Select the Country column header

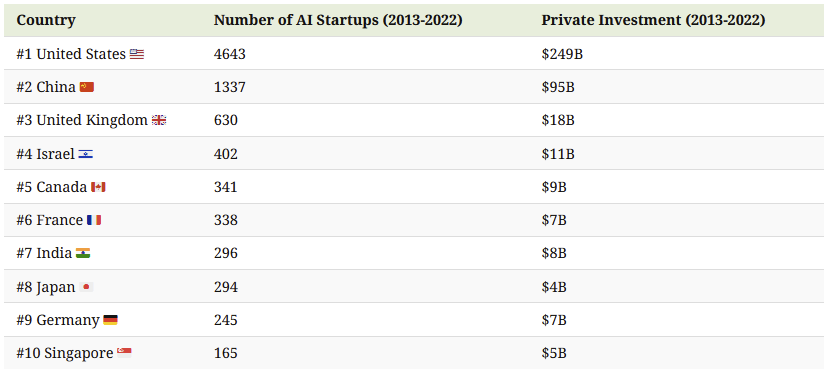click(x=46, y=20)
